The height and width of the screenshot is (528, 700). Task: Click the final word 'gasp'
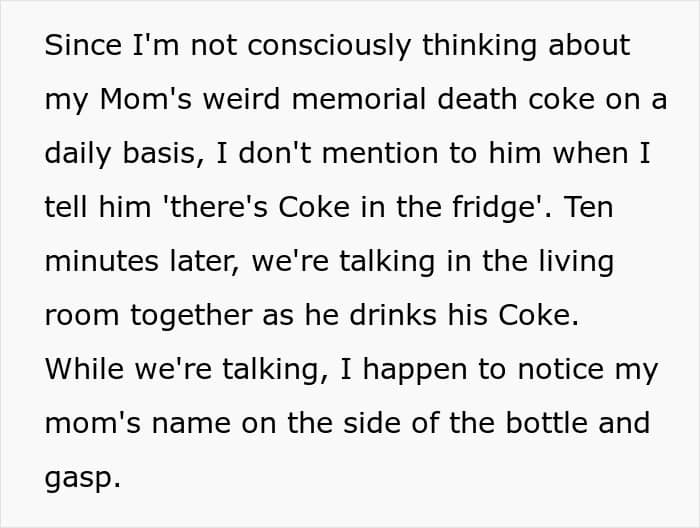(79, 479)
